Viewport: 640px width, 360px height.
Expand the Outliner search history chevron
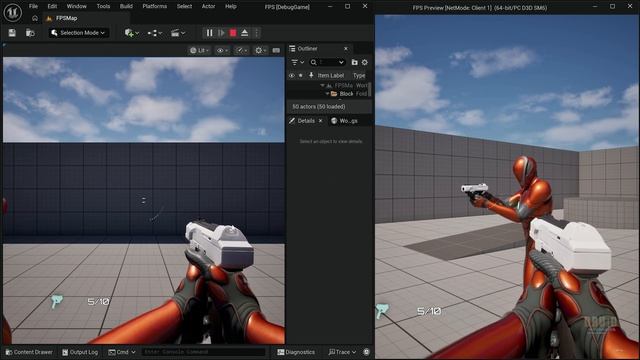click(341, 62)
